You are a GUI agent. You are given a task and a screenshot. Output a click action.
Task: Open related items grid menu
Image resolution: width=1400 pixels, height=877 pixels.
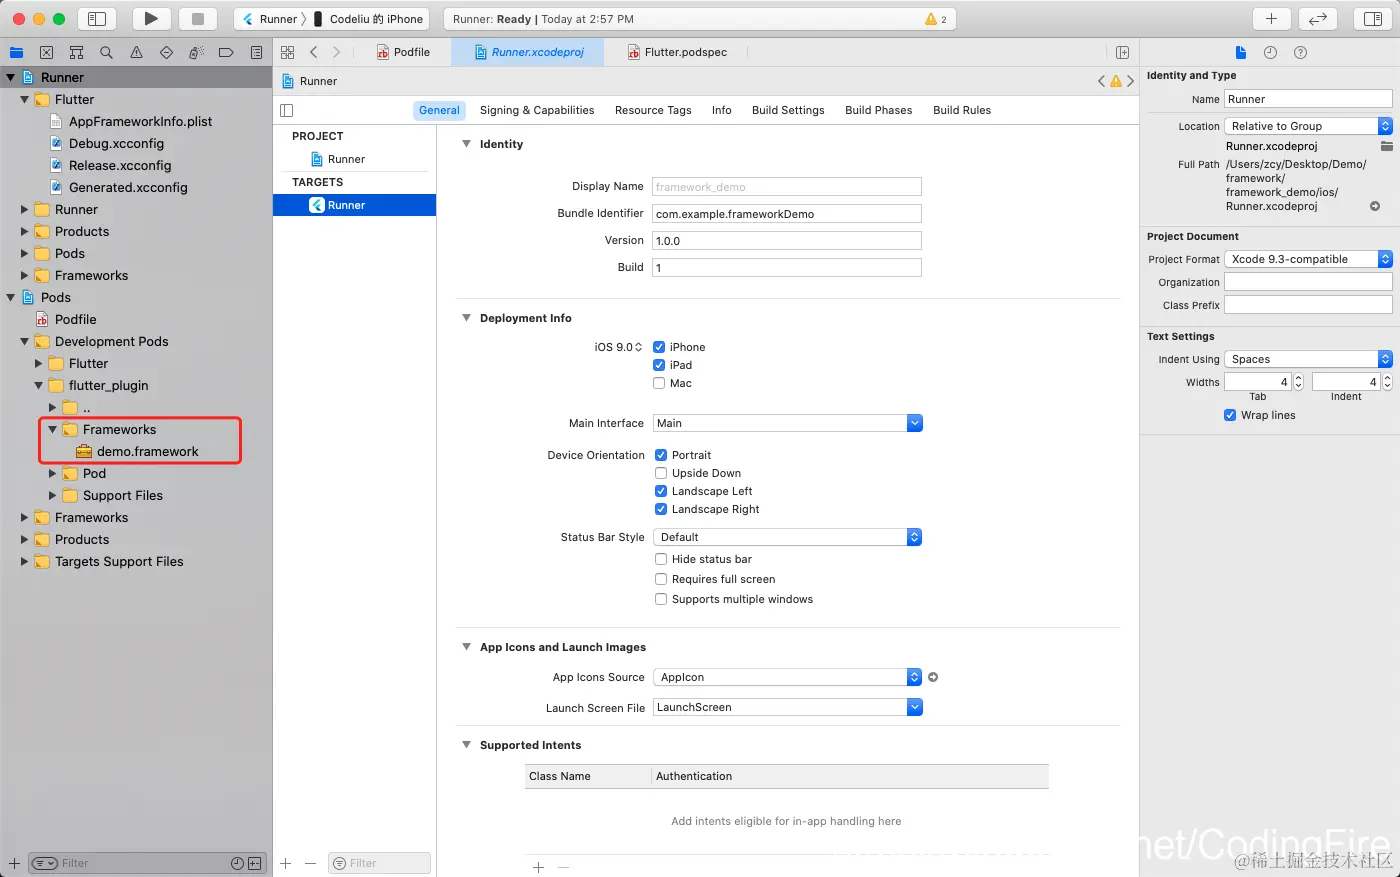tap(288, 52)
